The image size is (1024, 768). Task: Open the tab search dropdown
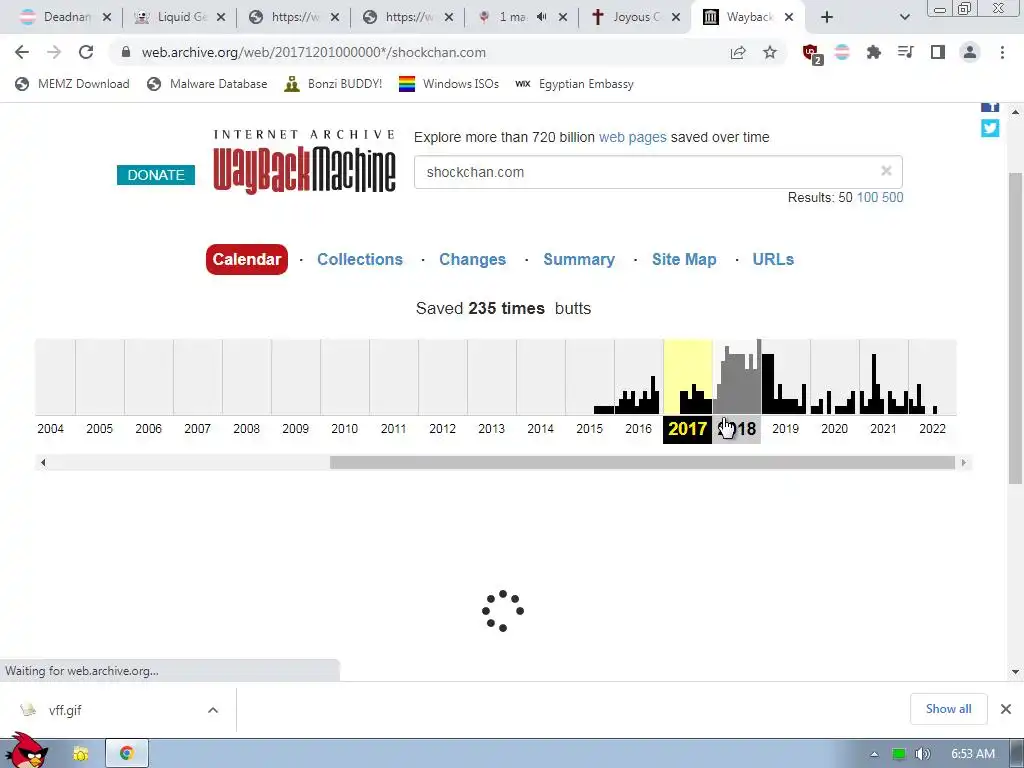click(904, 17)
